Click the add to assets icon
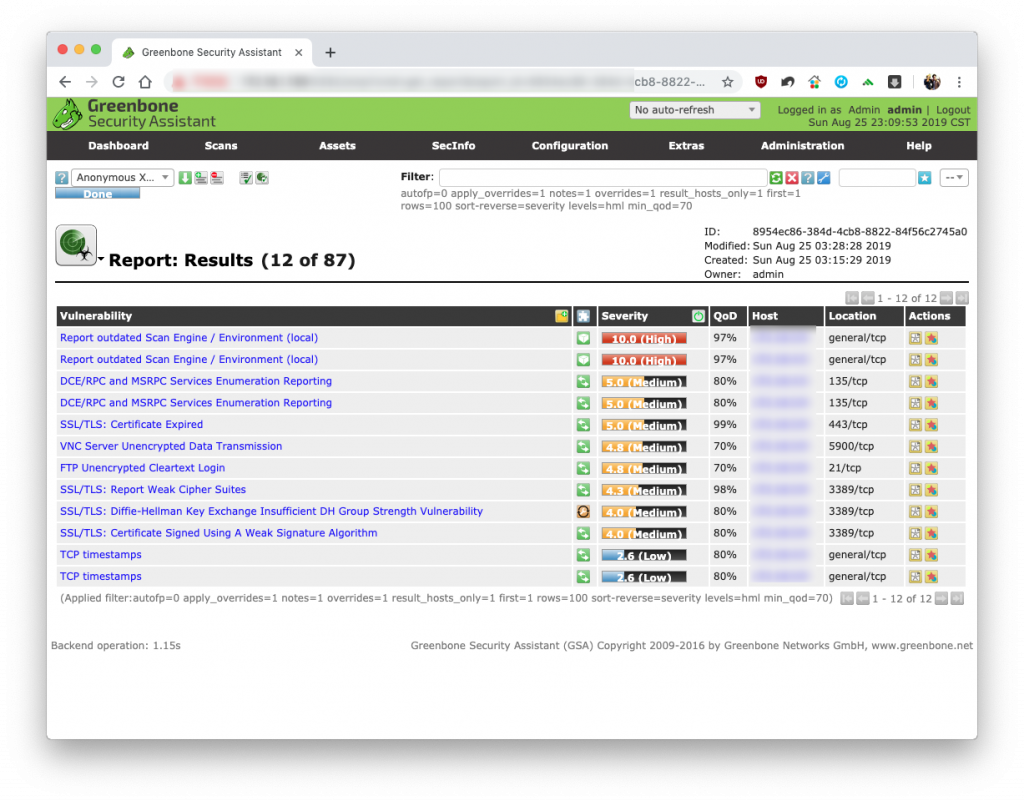Image resolution: width=1024 pixels, height=801 pixels. tap(201, 178)
